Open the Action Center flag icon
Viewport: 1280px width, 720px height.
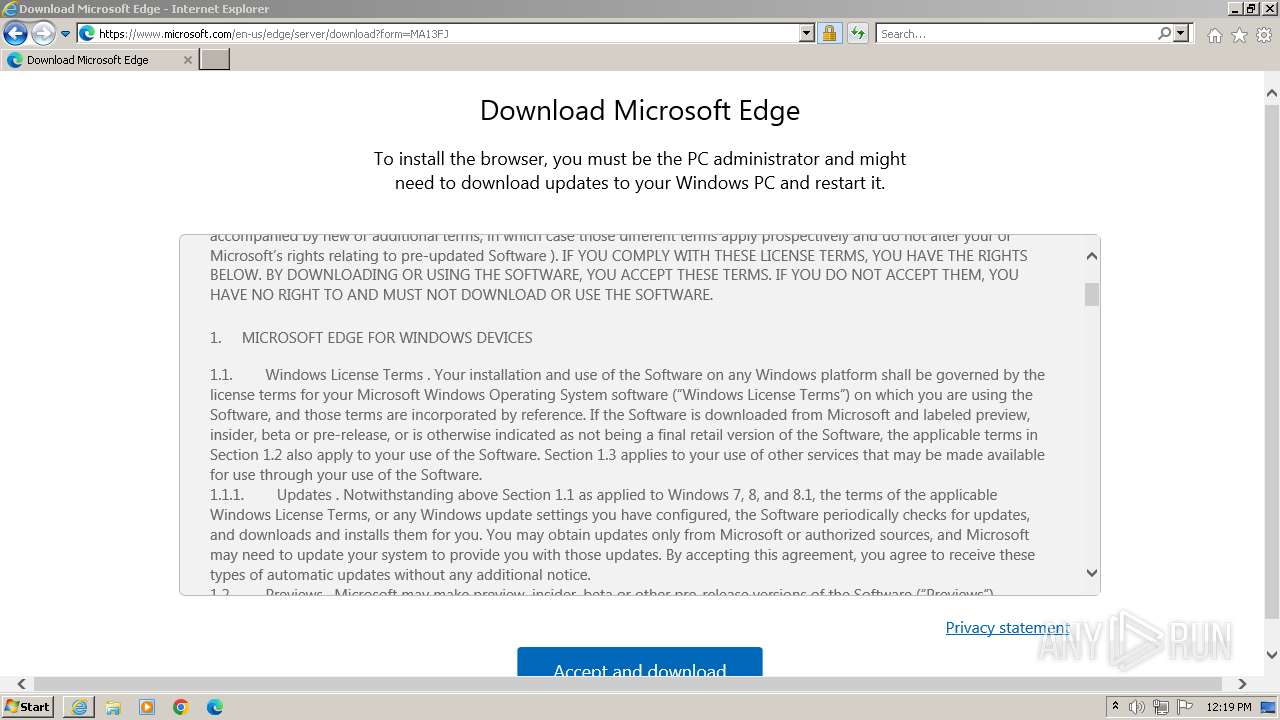coord(1185,707)
